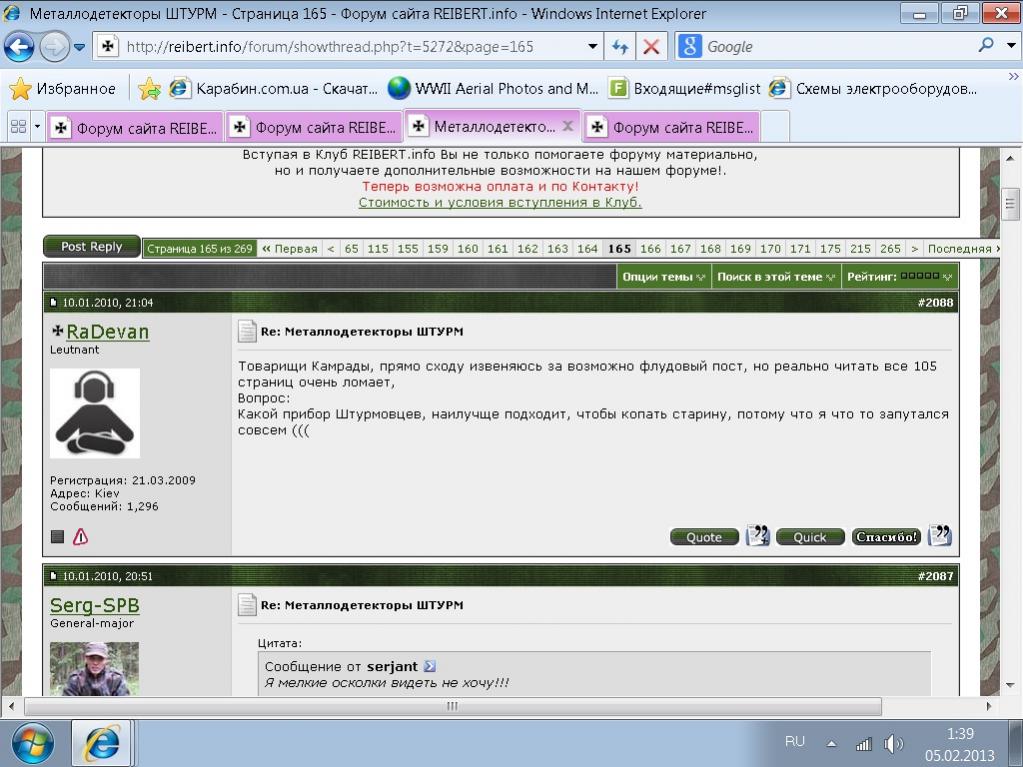1023x767 pixels.
Task: Toggle the RU keyboard language indicator
Action: (795, 742)
